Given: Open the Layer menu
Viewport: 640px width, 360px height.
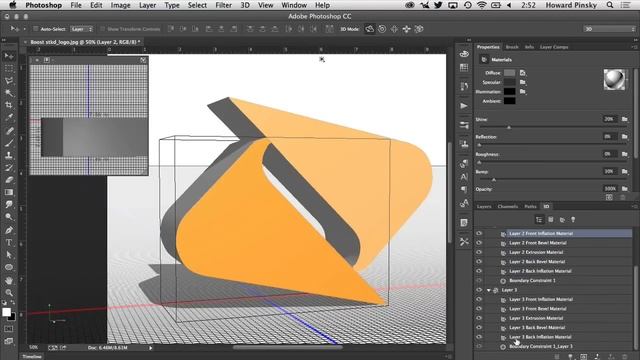Looking at the screenshot, I should tap(147, 5).
